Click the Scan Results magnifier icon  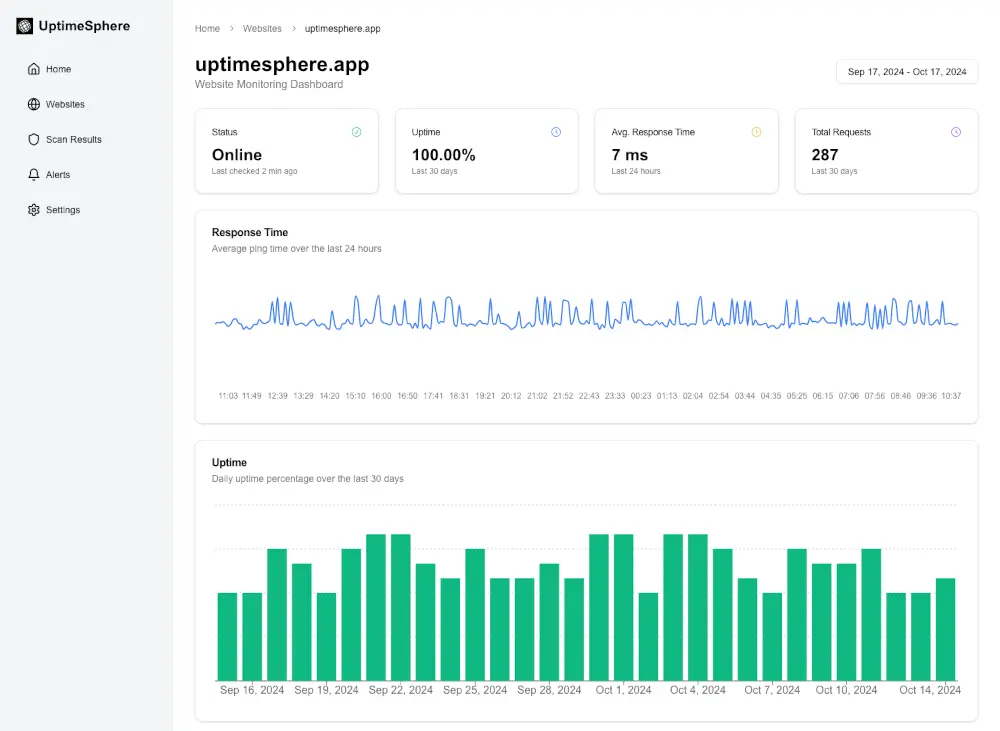34,139
